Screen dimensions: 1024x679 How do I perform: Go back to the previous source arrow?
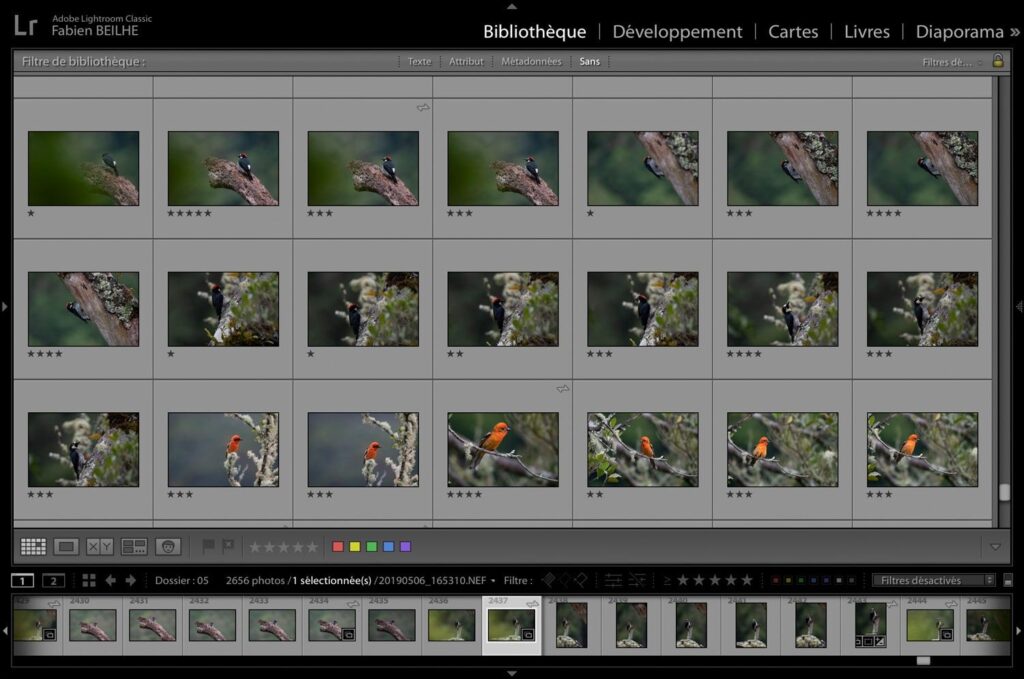110,580
